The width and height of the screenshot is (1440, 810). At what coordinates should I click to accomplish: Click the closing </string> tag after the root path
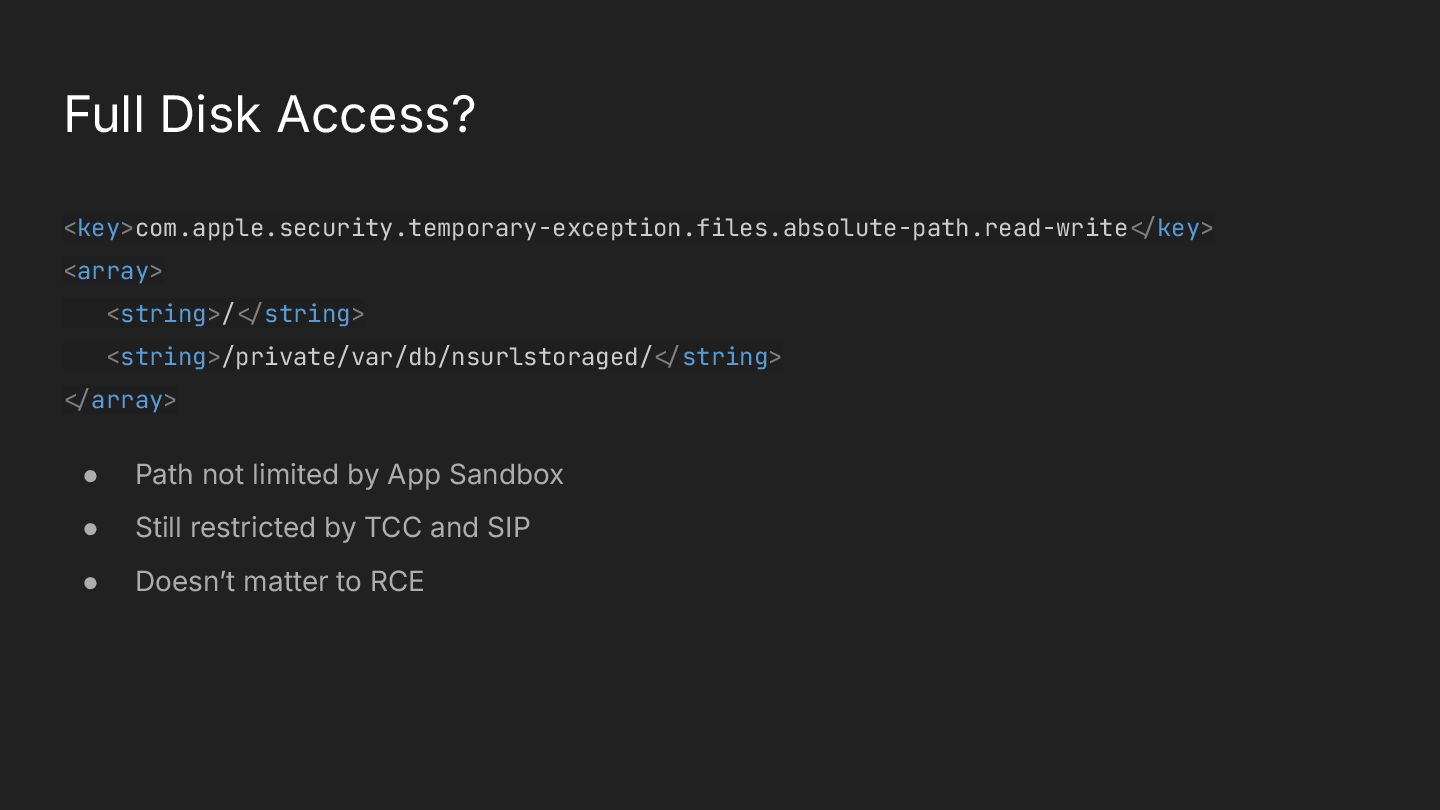[300, 314]
